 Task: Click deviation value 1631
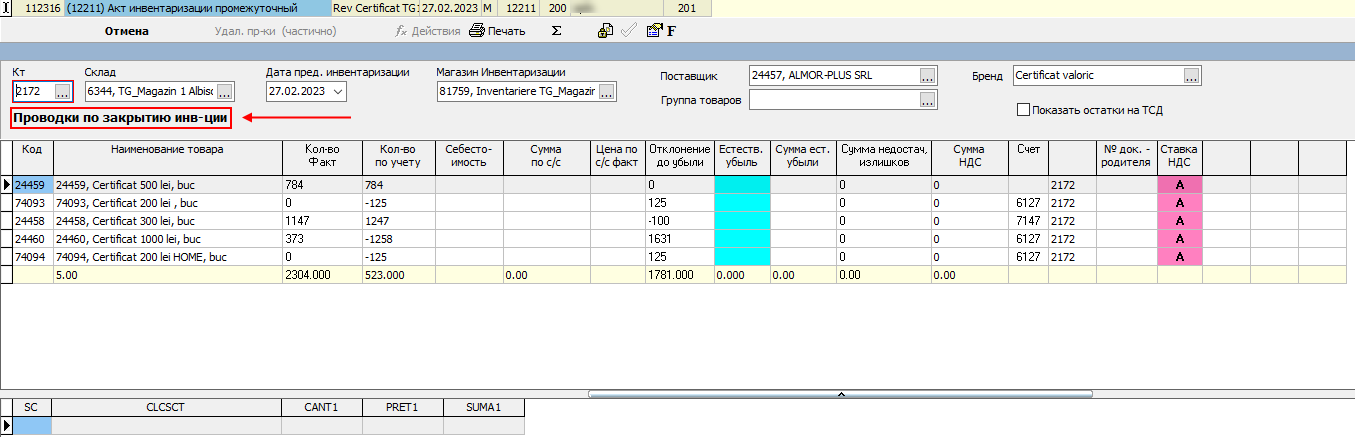[680, 239]
